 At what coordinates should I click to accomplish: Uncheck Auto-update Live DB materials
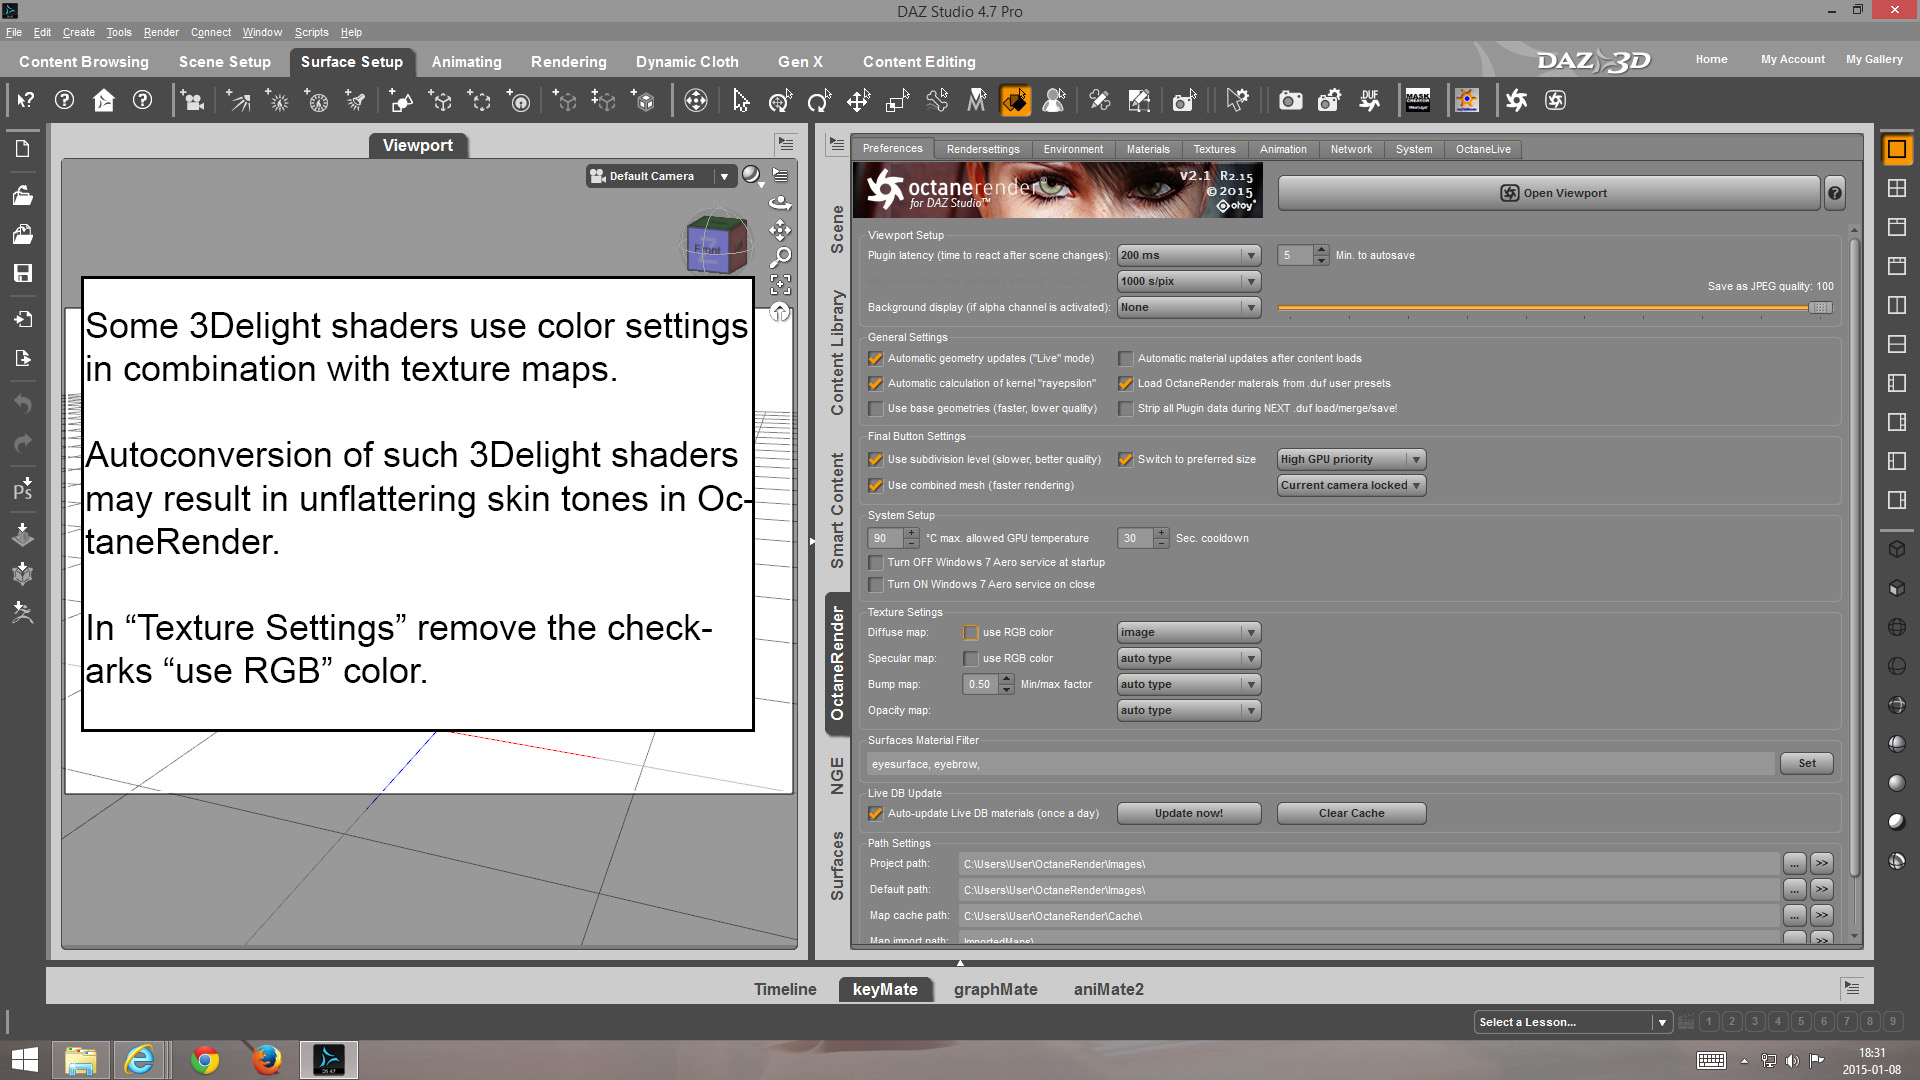coord(876,813)
